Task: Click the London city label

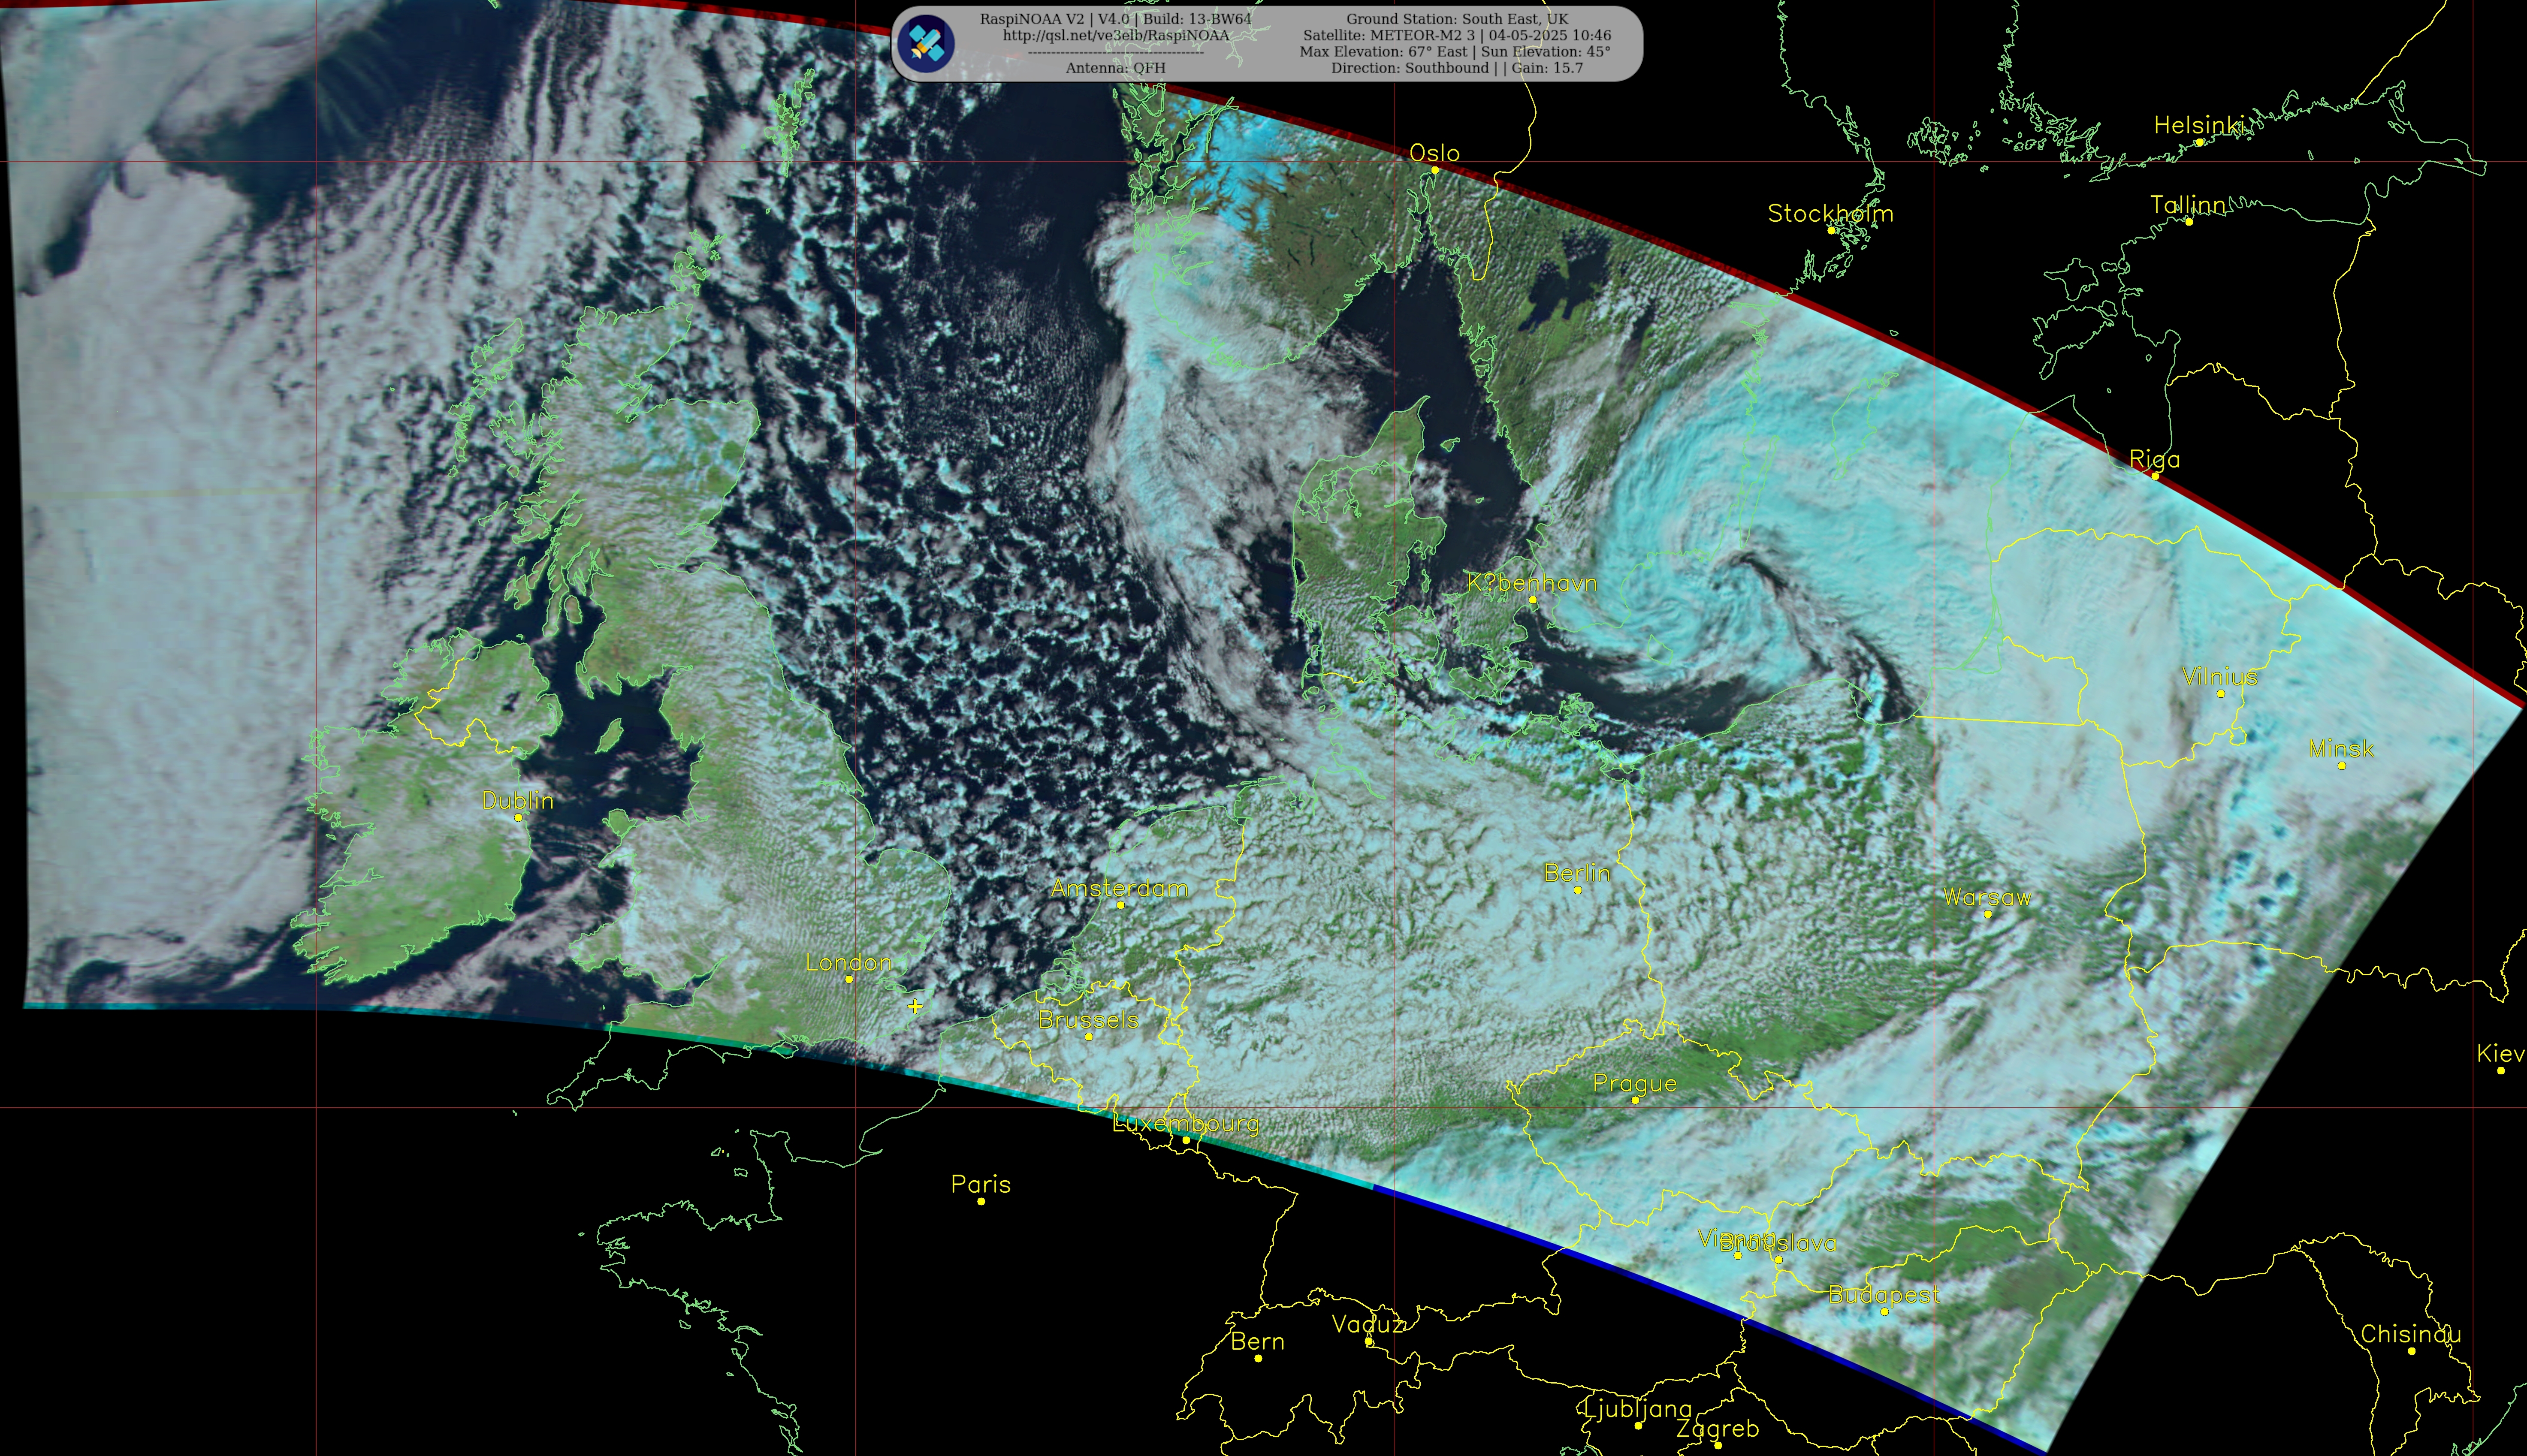Action: tap(849, 962)
